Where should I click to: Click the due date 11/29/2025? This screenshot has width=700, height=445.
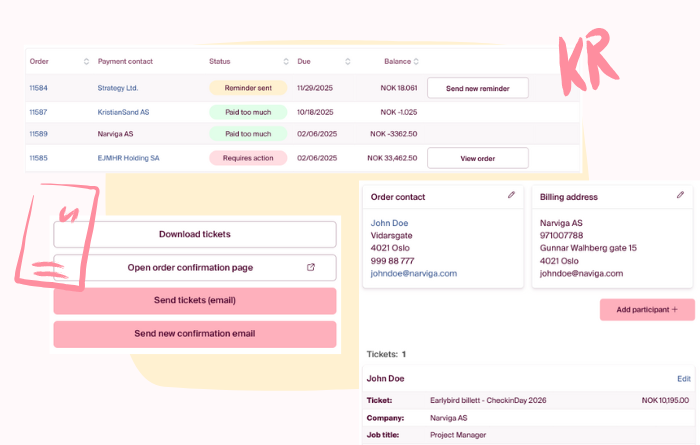pos(315,88)
